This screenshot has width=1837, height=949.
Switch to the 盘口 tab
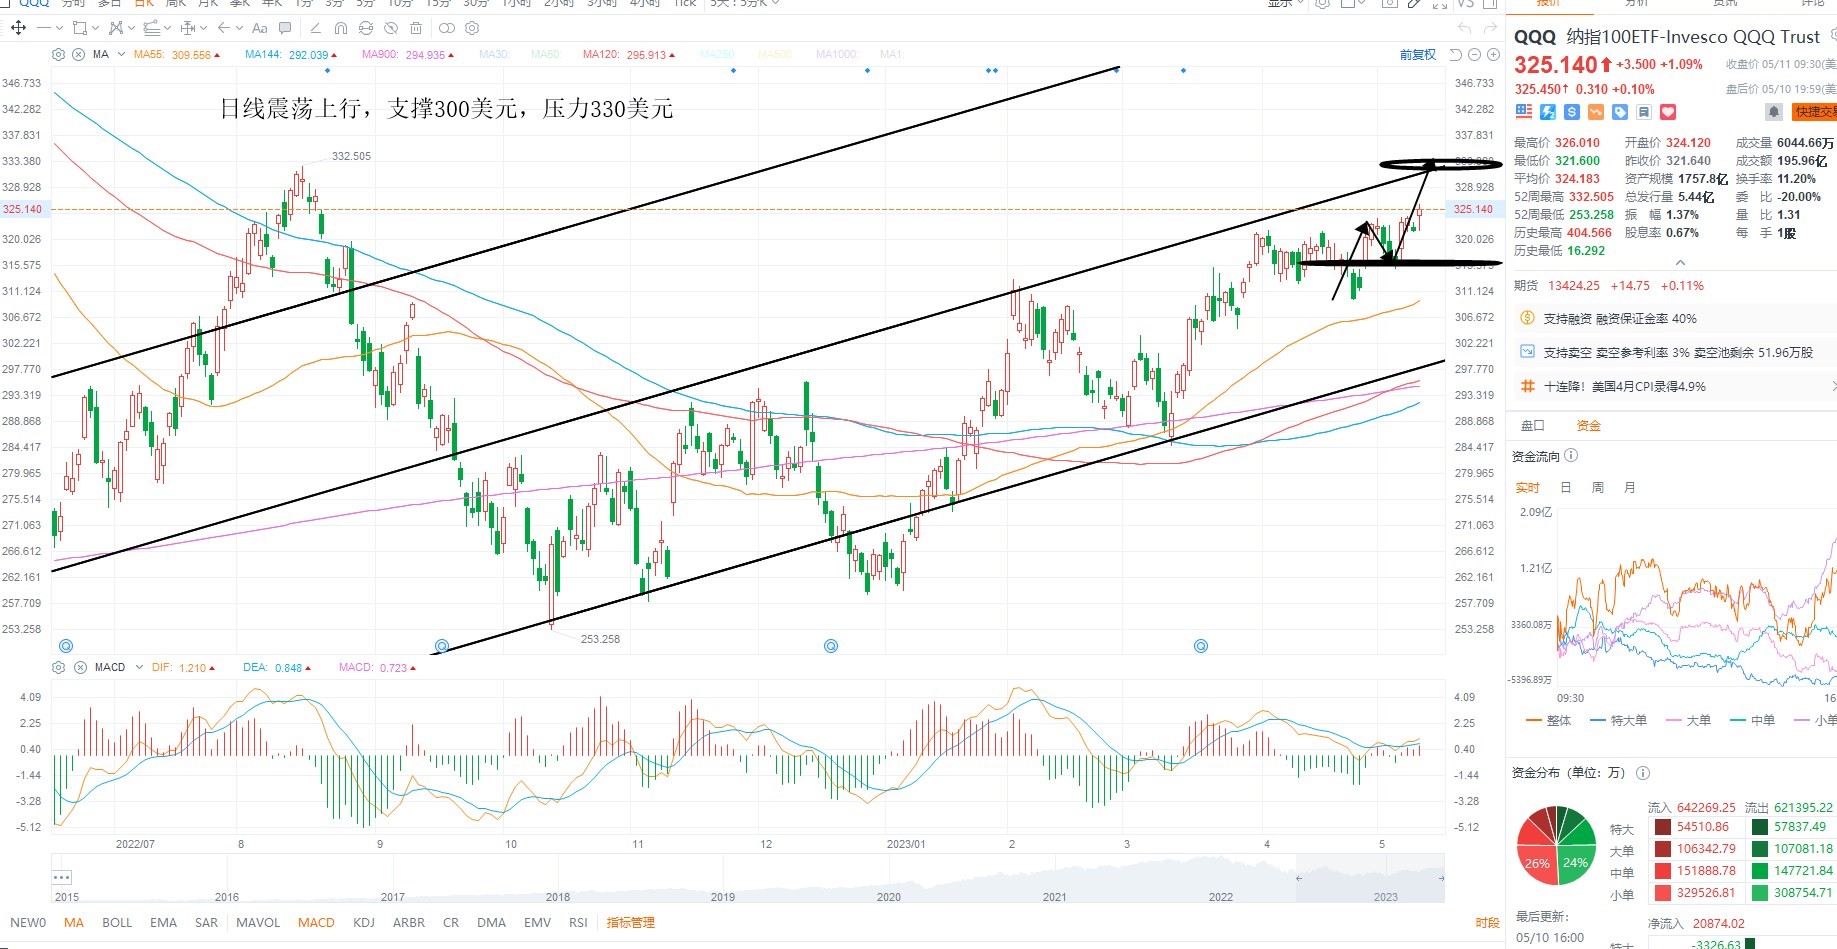point(1532,426)
